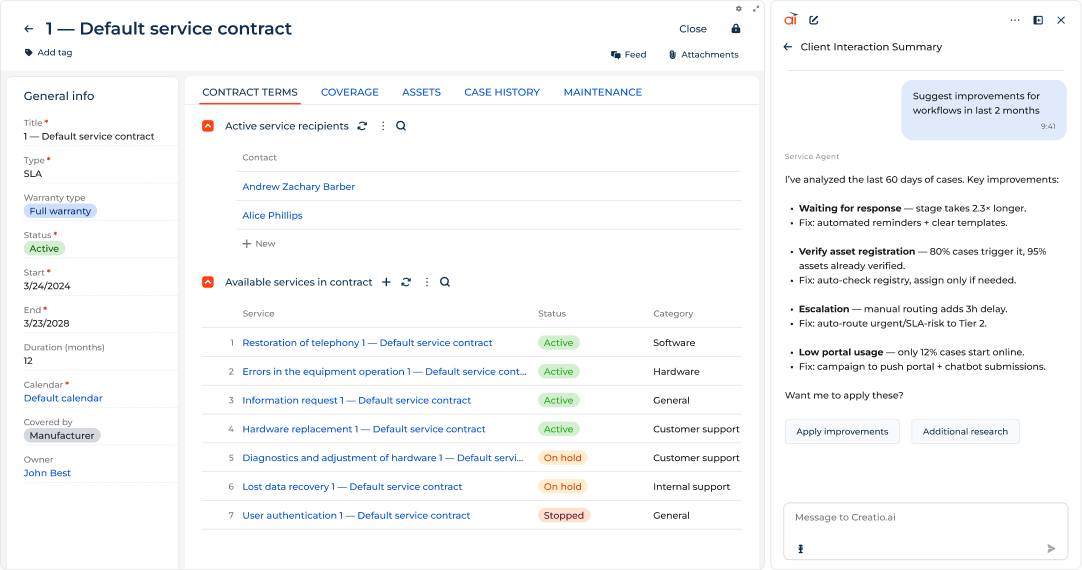Viewport: 1082px width, 570px height.
Task: Collapse the Active service recipients section
Action: [x=208, y=126]
